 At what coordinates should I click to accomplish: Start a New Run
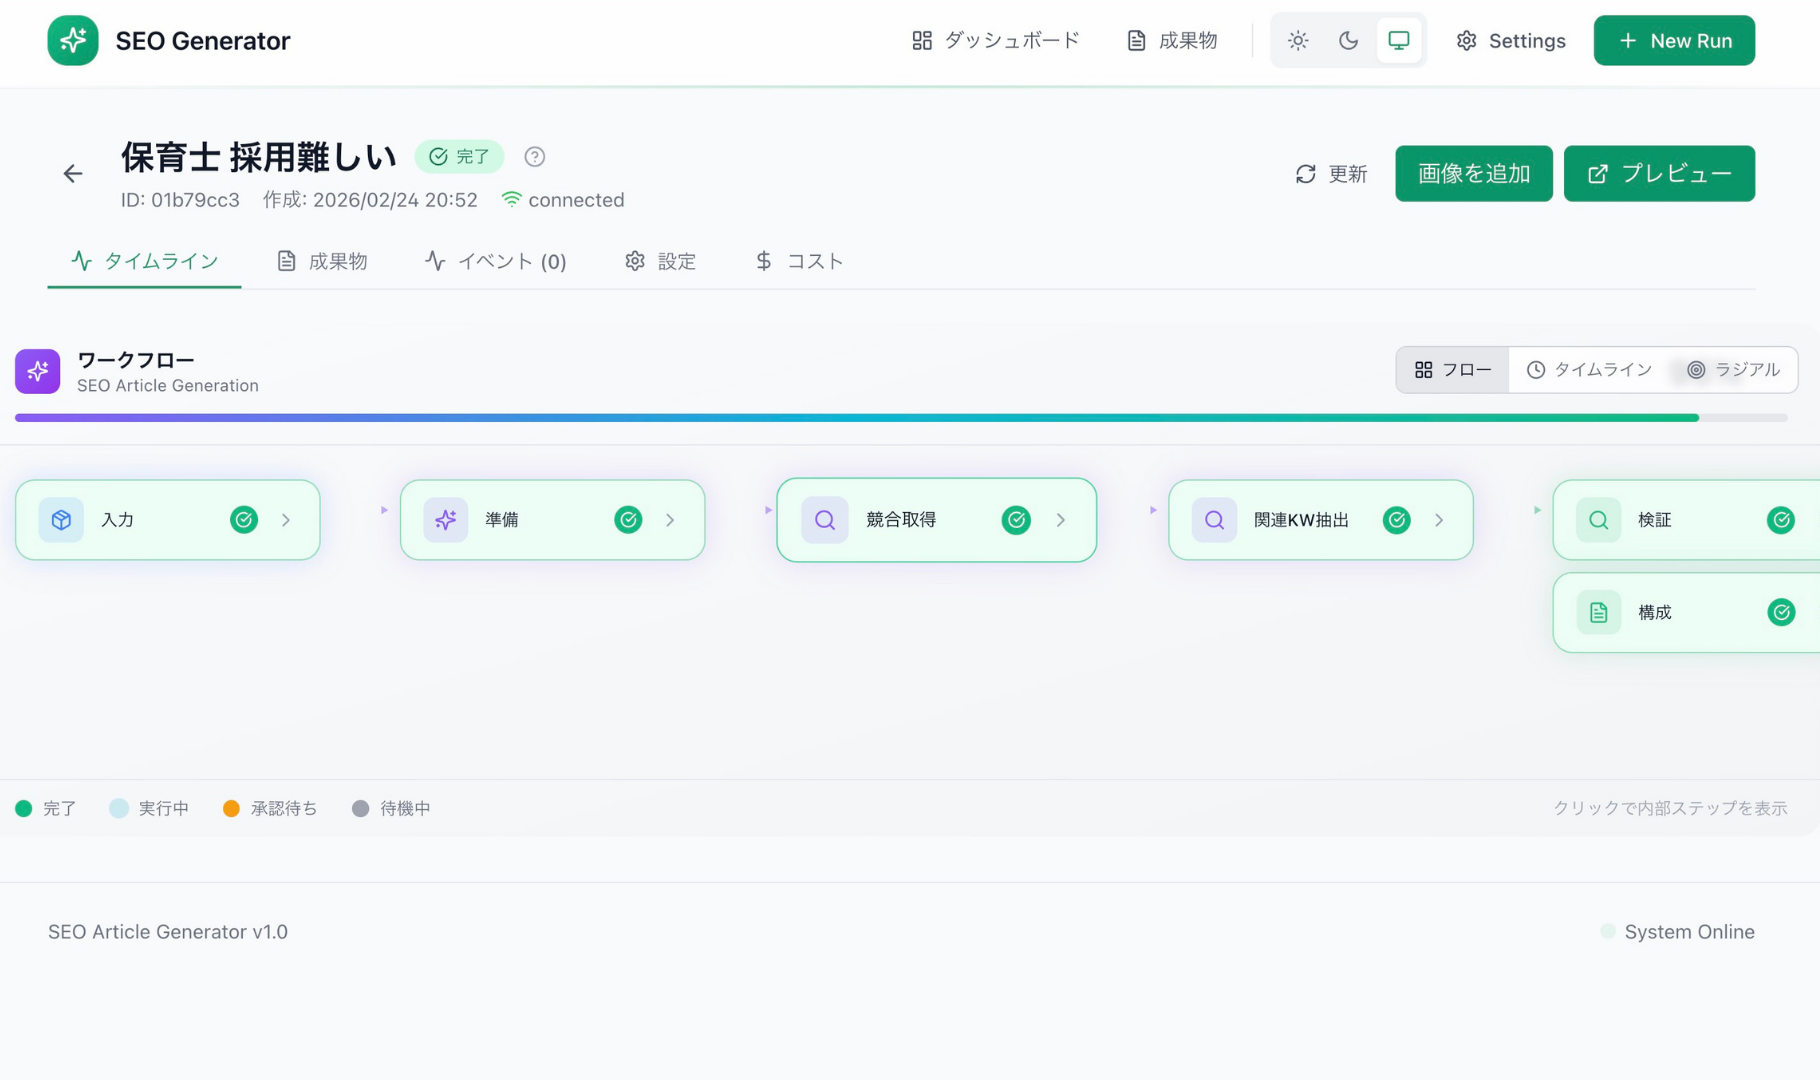tap(1673, 41)
